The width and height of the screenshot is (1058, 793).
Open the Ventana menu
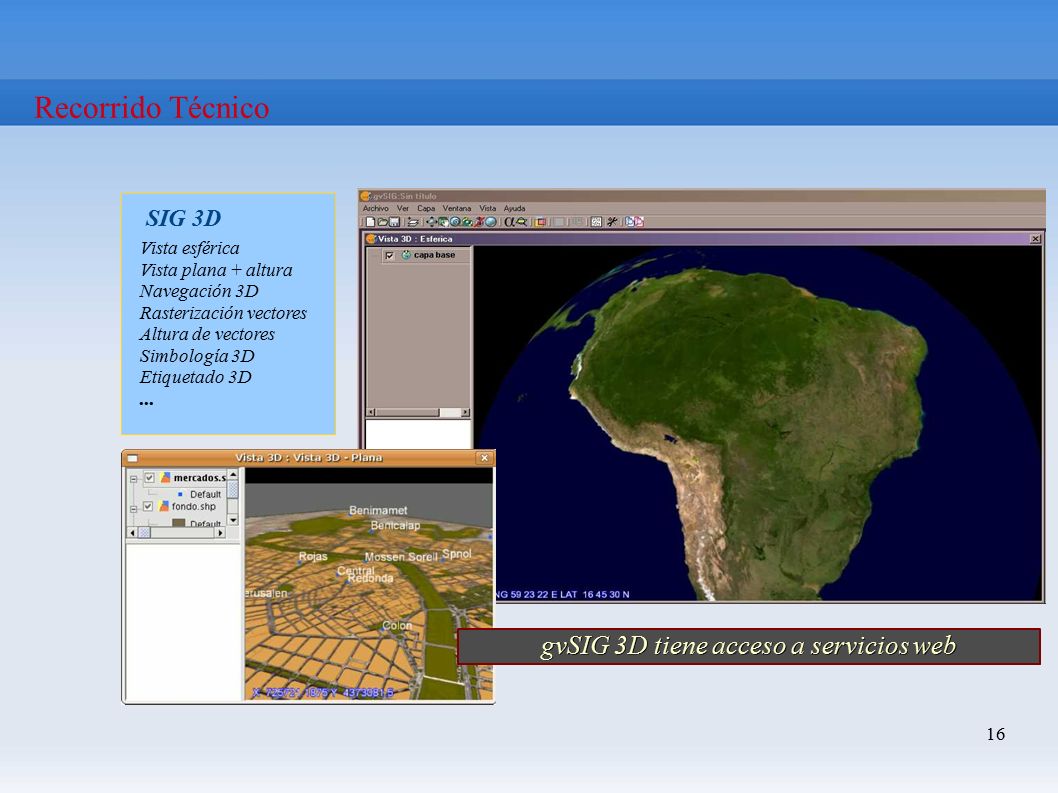[457, 209]
